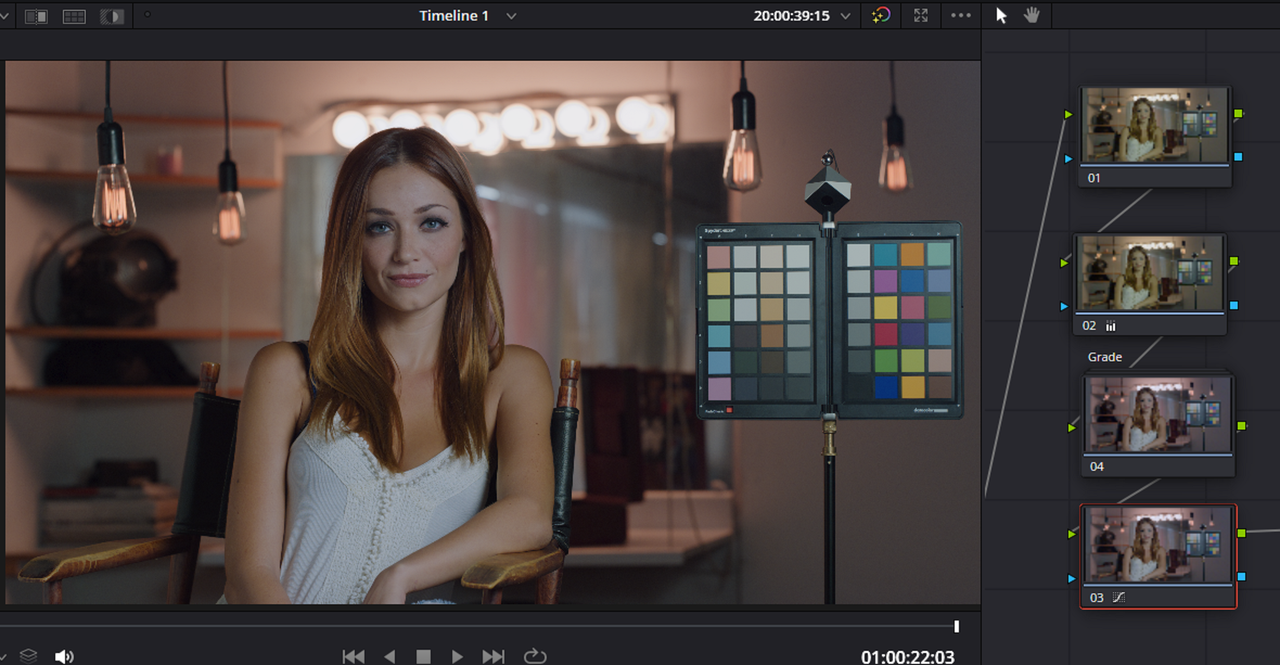Click the node 04 number label
This screenshot has height=665, width=1280.
1097,467
